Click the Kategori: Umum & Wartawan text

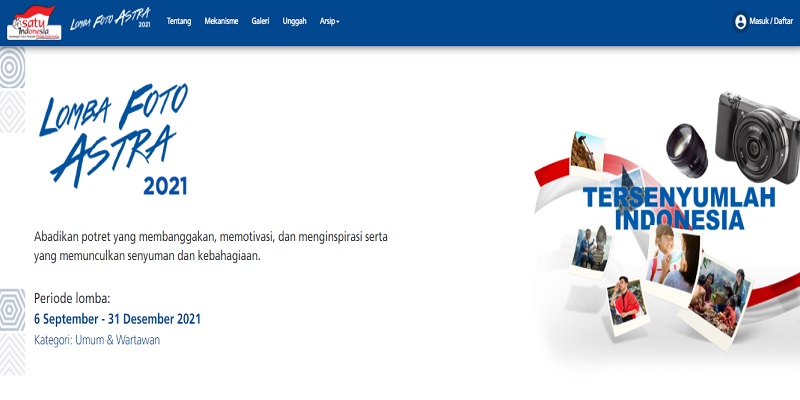pos(97,340)
